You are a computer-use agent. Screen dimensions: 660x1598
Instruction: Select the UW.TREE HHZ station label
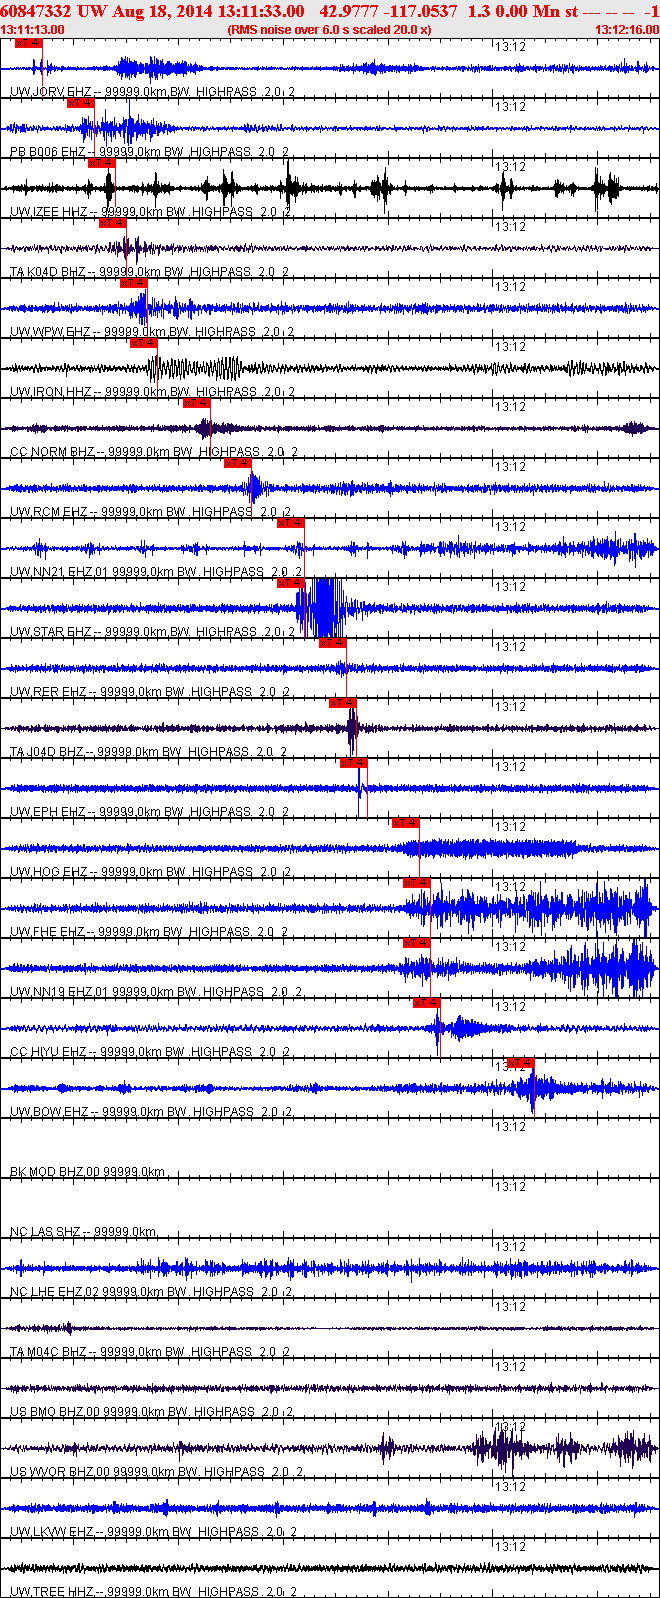pyautogui.click(x=154, y=1592)
